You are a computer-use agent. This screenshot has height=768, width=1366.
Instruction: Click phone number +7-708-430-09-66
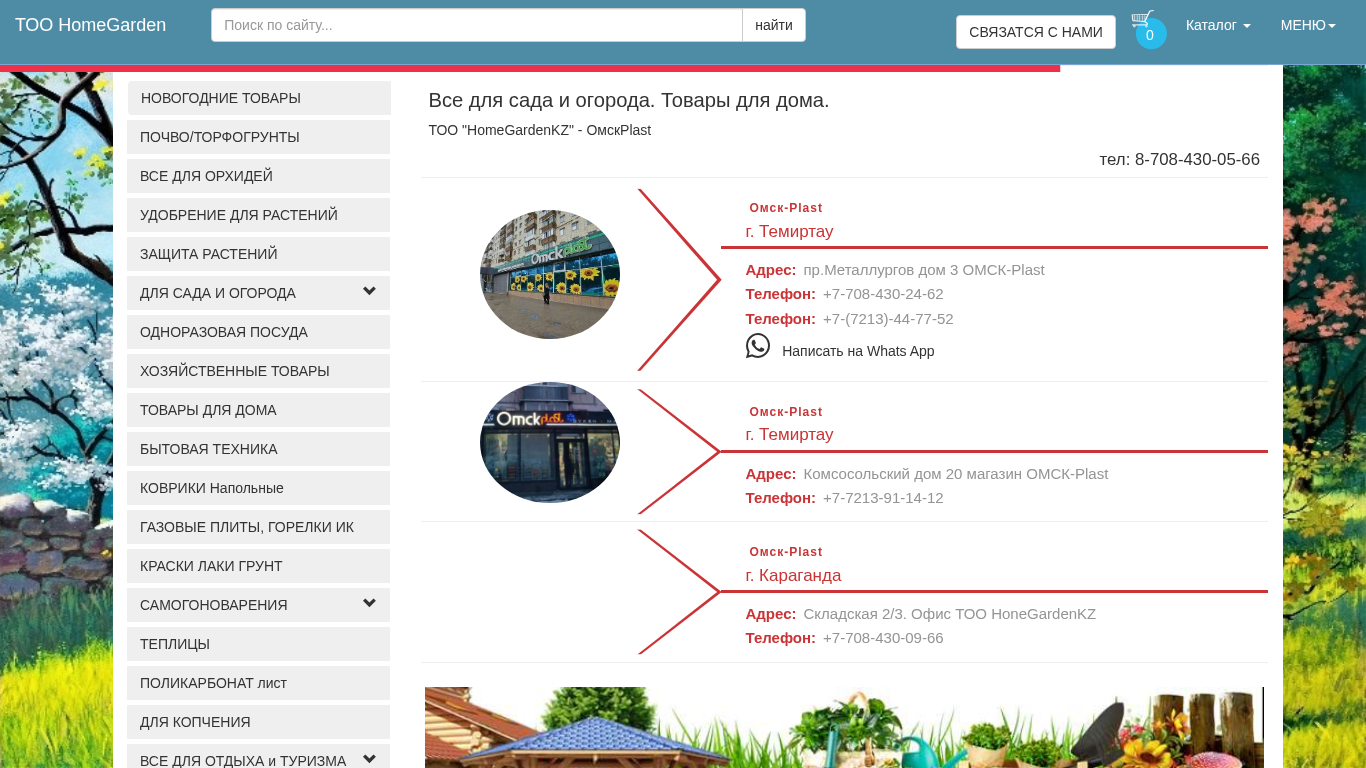tap(883, 638)
